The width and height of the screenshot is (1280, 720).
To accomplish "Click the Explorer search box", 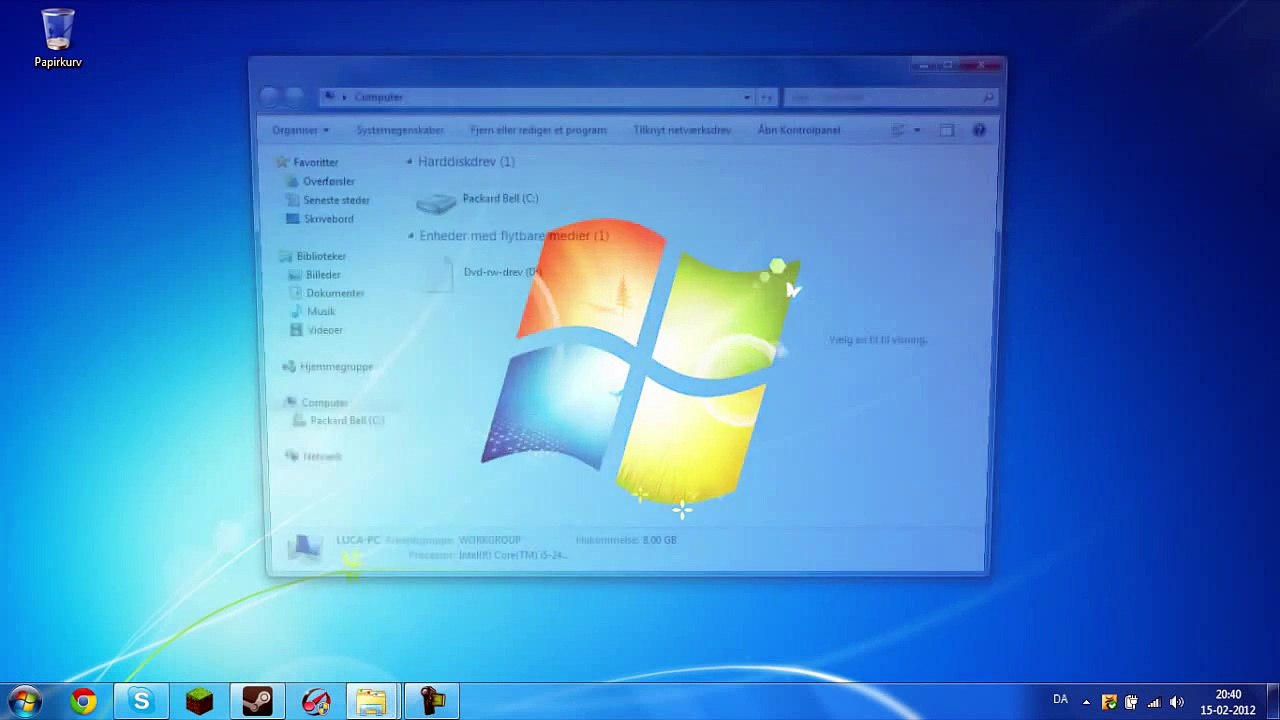I will 890,97.
